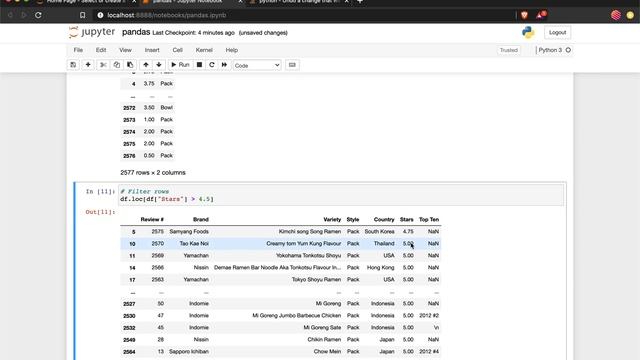Click the Python logo icon
640x360 pixels.
[x=528, y=32]
